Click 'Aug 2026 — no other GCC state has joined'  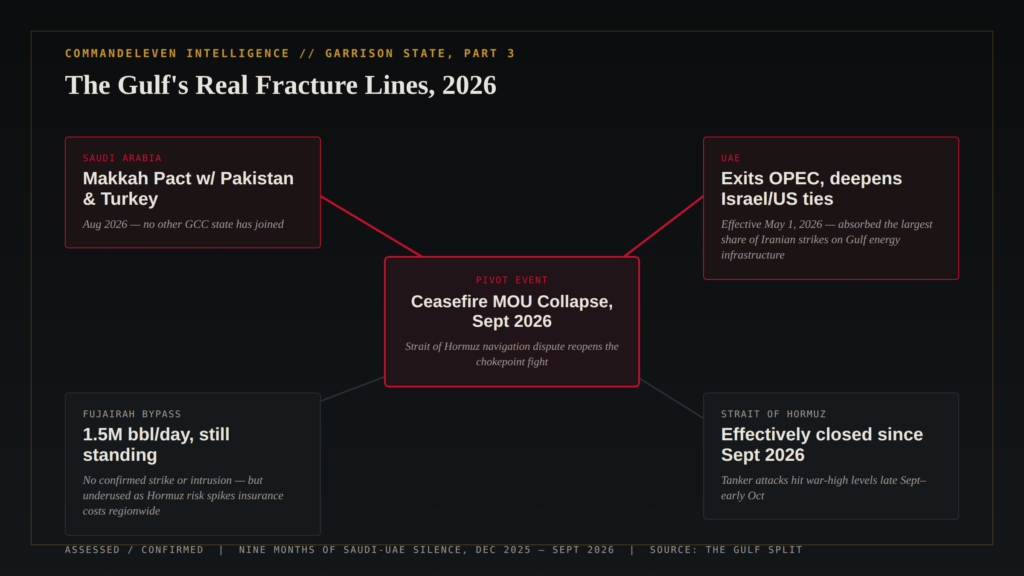[183, 224]
